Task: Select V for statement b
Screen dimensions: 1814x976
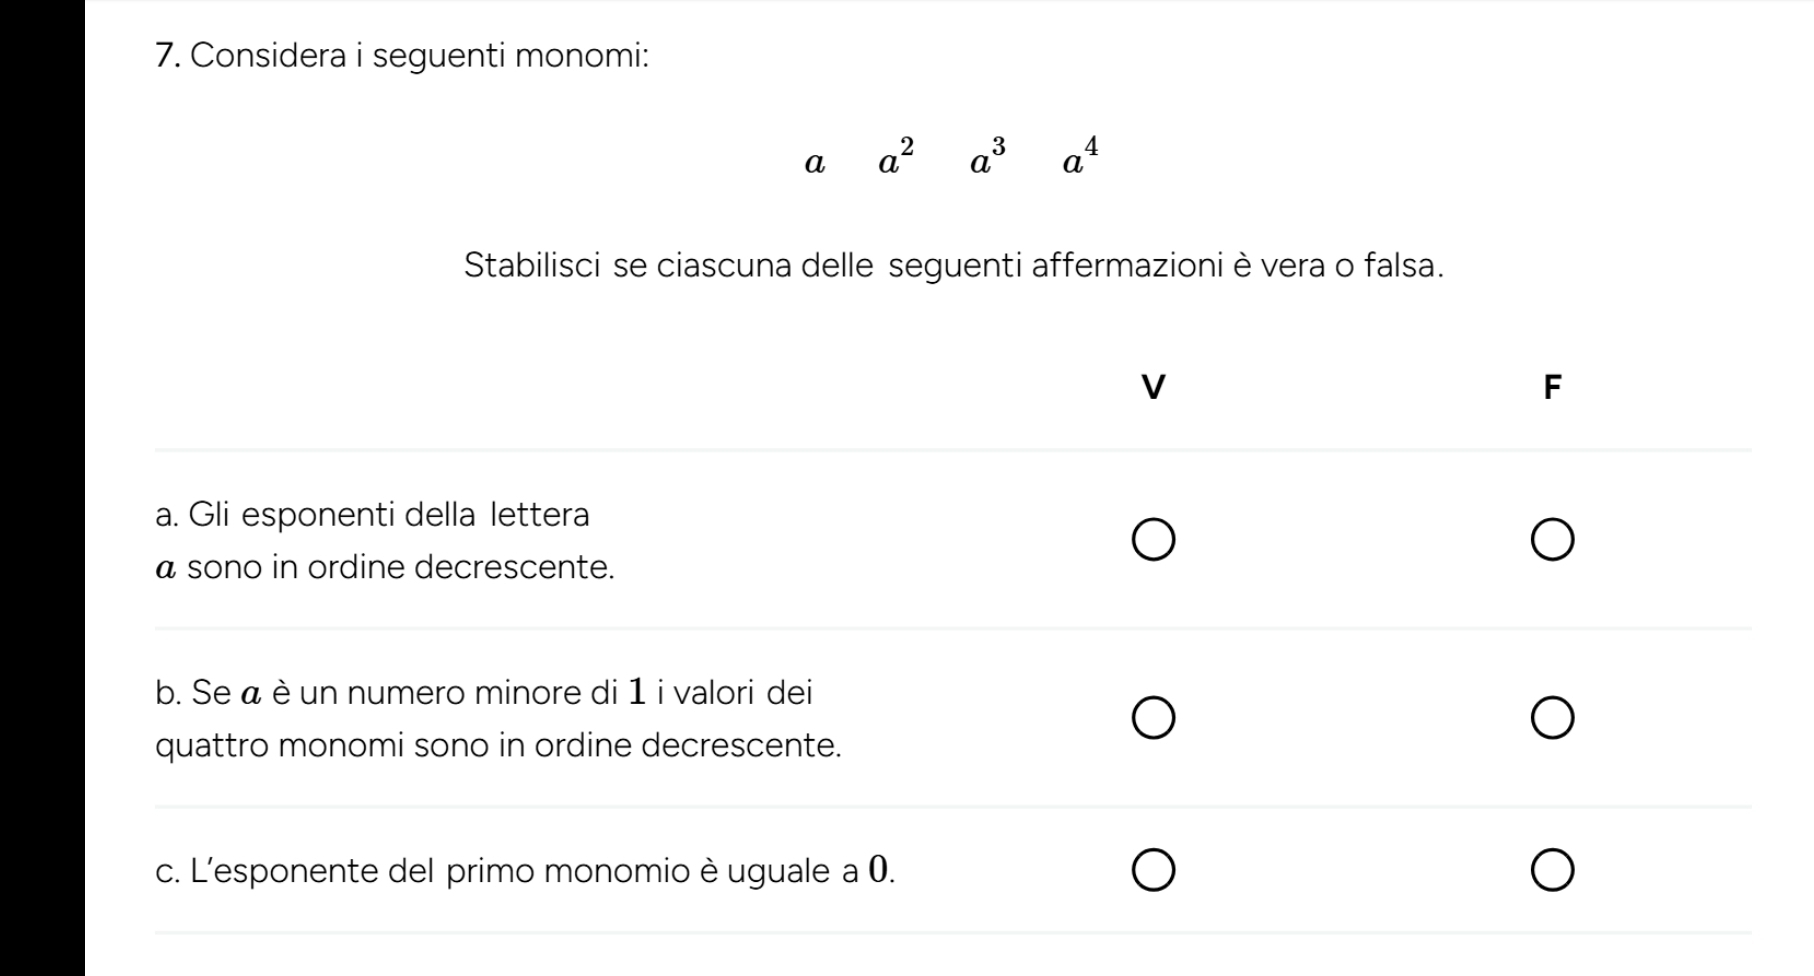Action: pos(1153,718)
